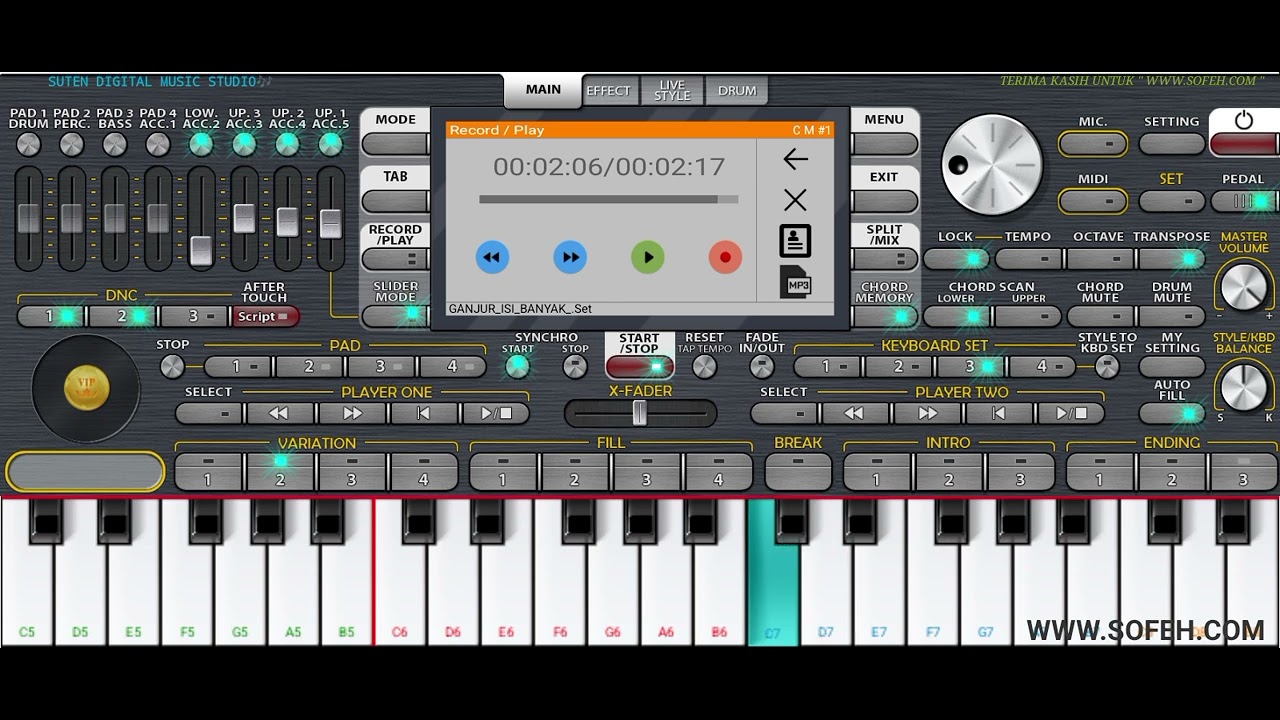
Task: Toggle Synchro Start
Action: point(517,366)
